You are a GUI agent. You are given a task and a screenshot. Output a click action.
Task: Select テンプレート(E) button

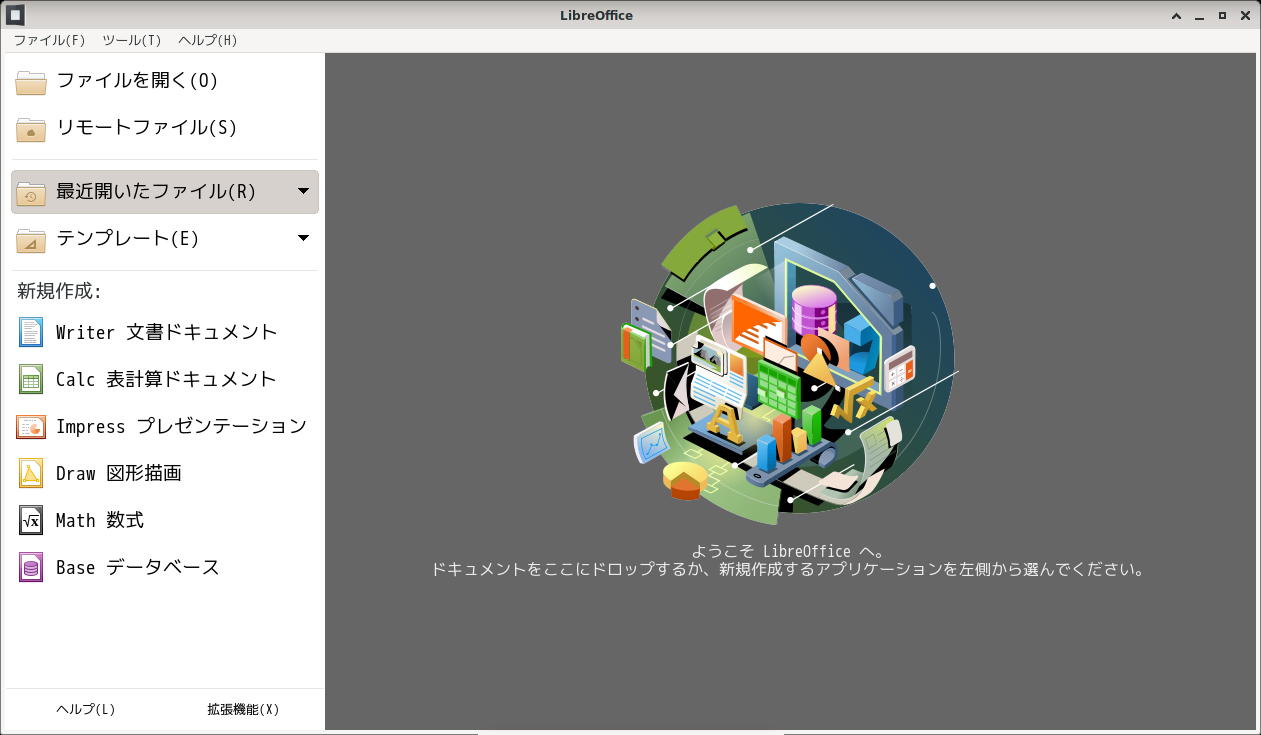165,239
